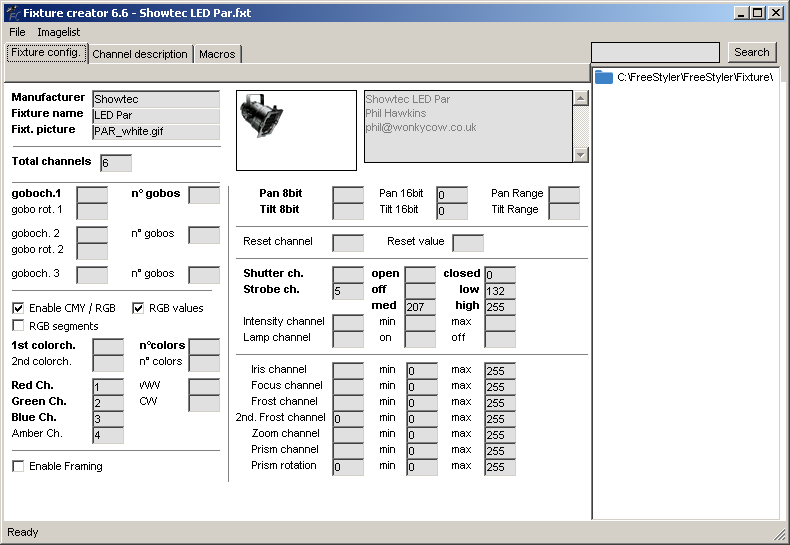Click the Fixt. picture field PAR_white.gif
This screenshot has height=545, width=790.
coord(156,131)
